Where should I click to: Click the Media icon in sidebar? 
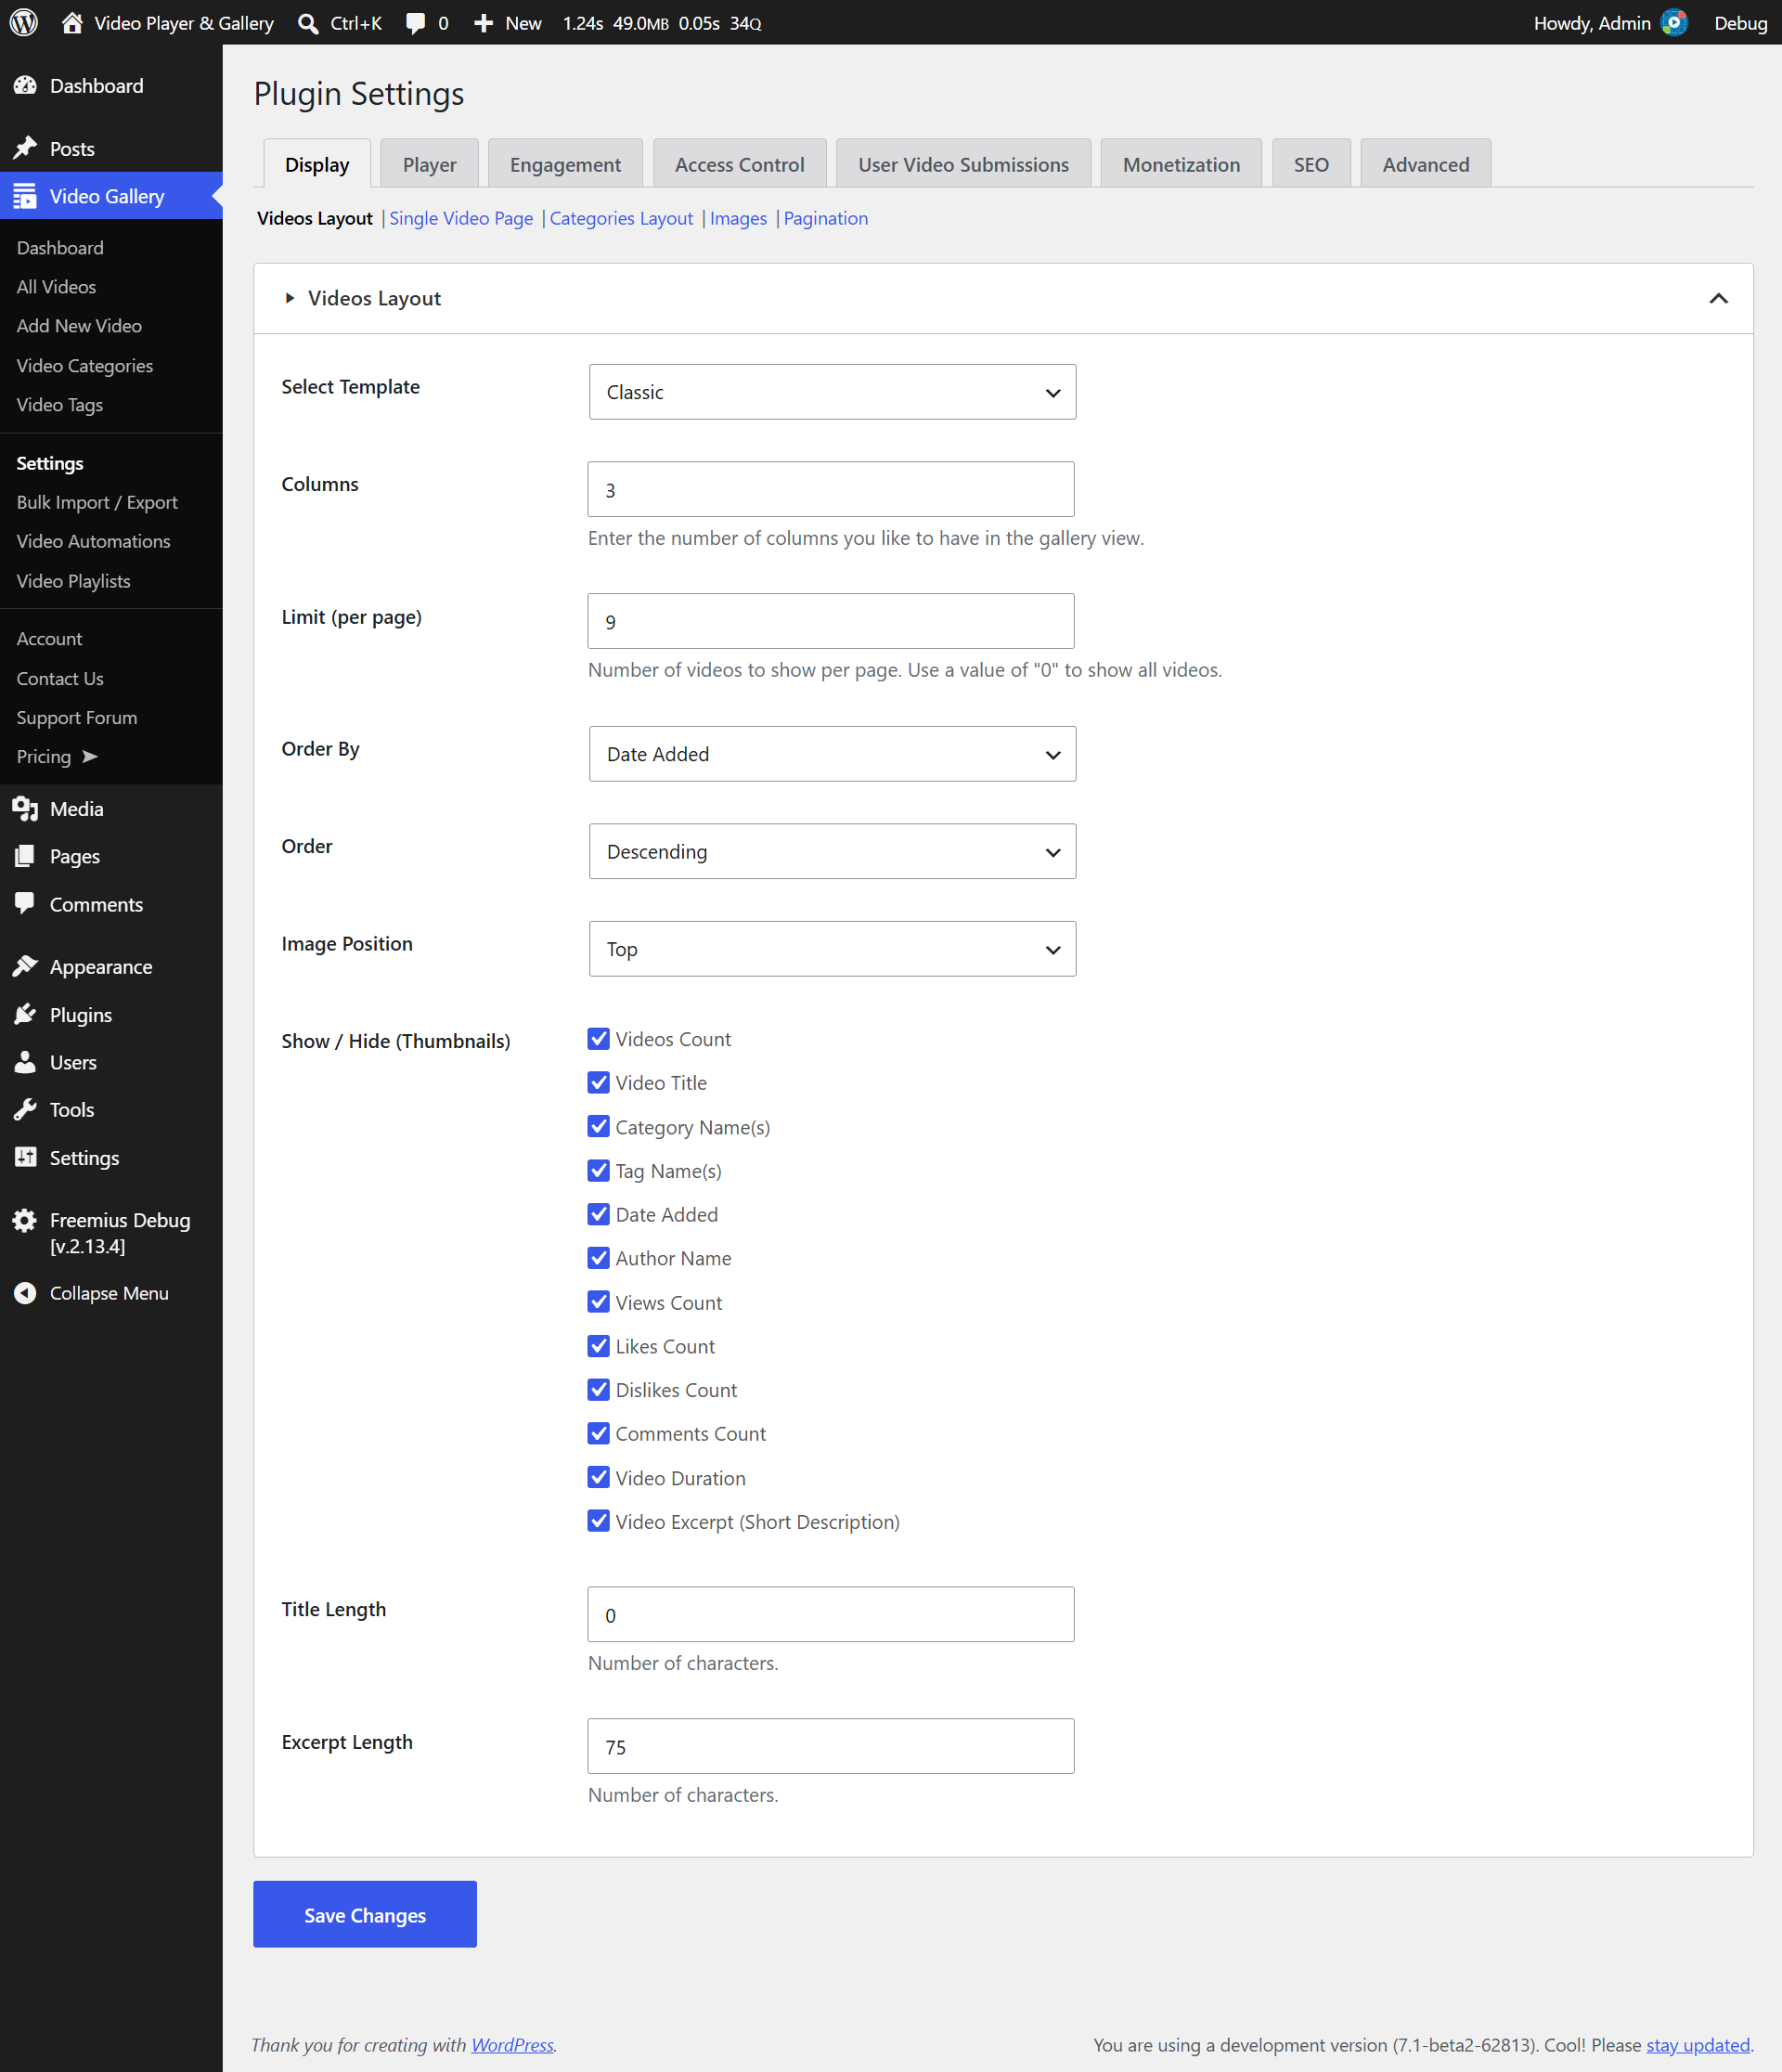click(25, 809)
